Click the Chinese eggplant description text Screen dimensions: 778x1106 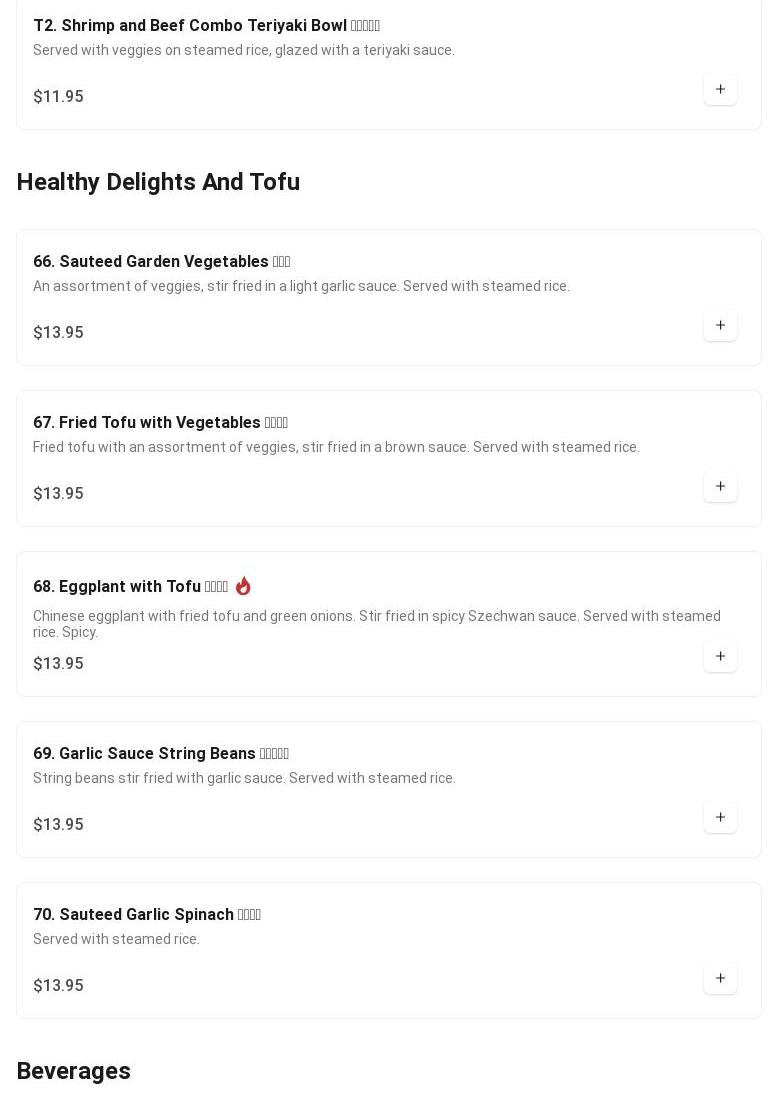[x=376, y=623]
